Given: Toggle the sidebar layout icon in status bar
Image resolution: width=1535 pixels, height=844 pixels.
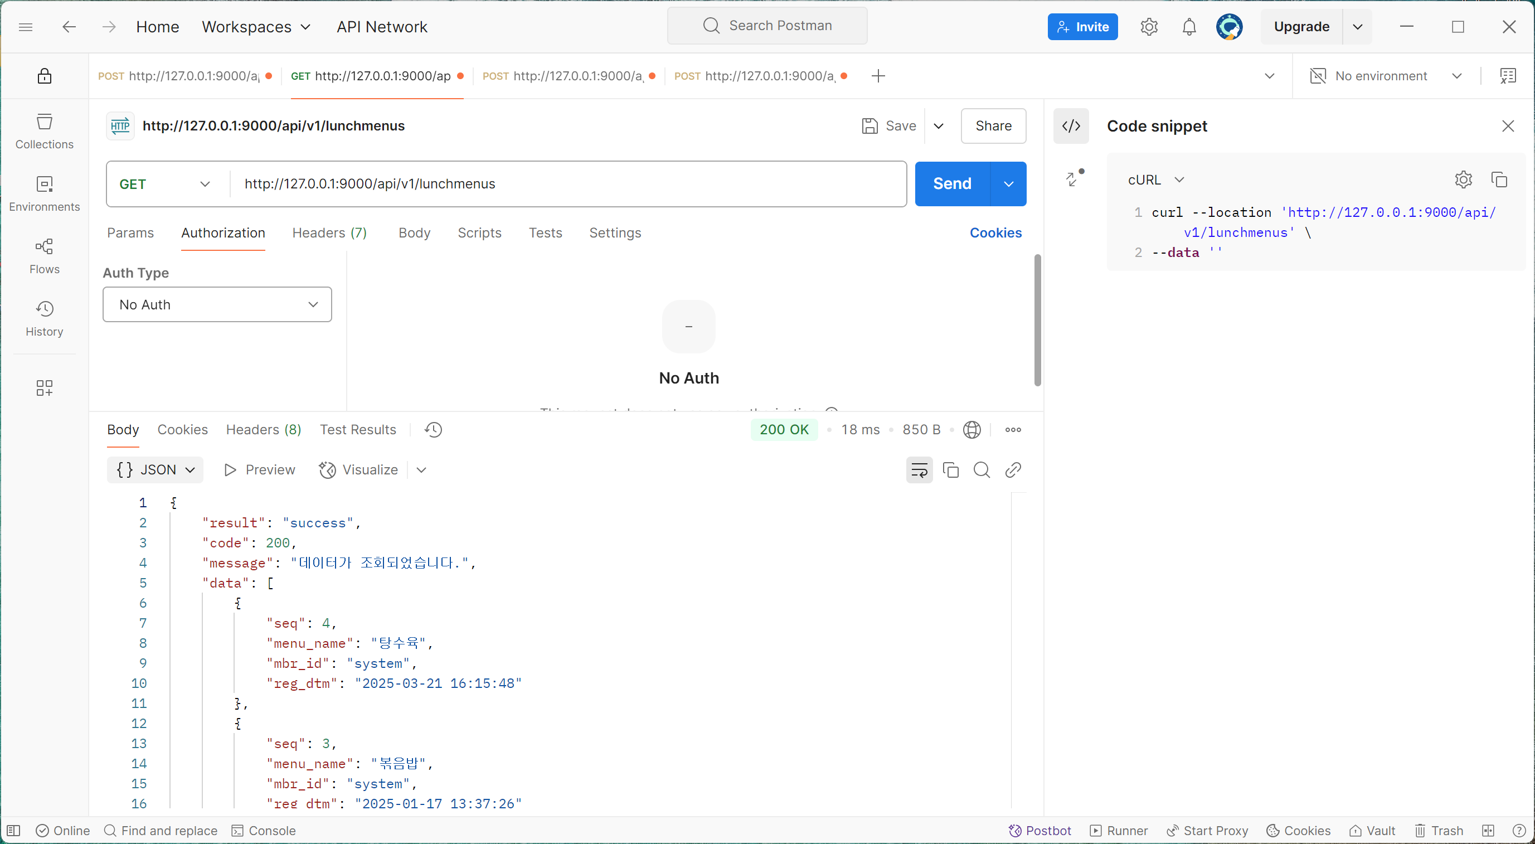Looking at the screenshot, I should (13, 831).
